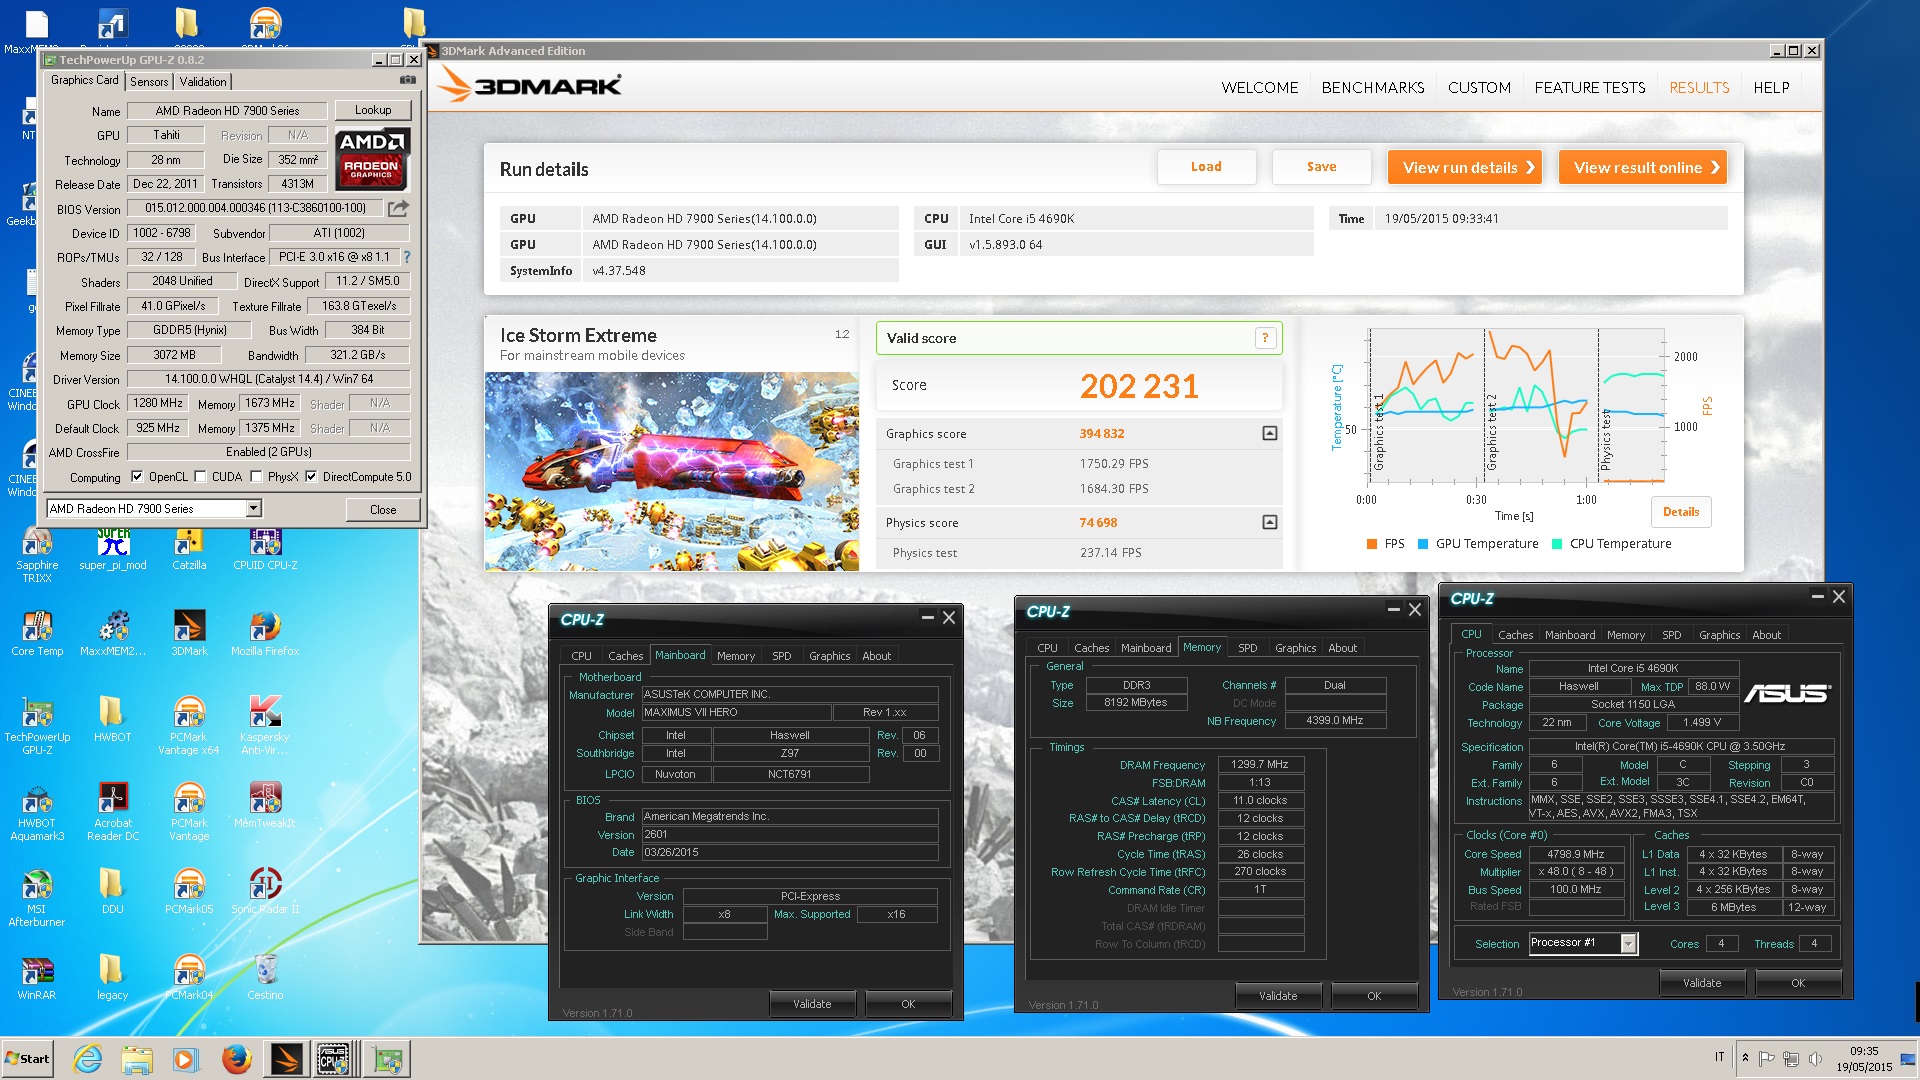Open the Processor #1 selection dropdown in CPU-Z

1629,943
